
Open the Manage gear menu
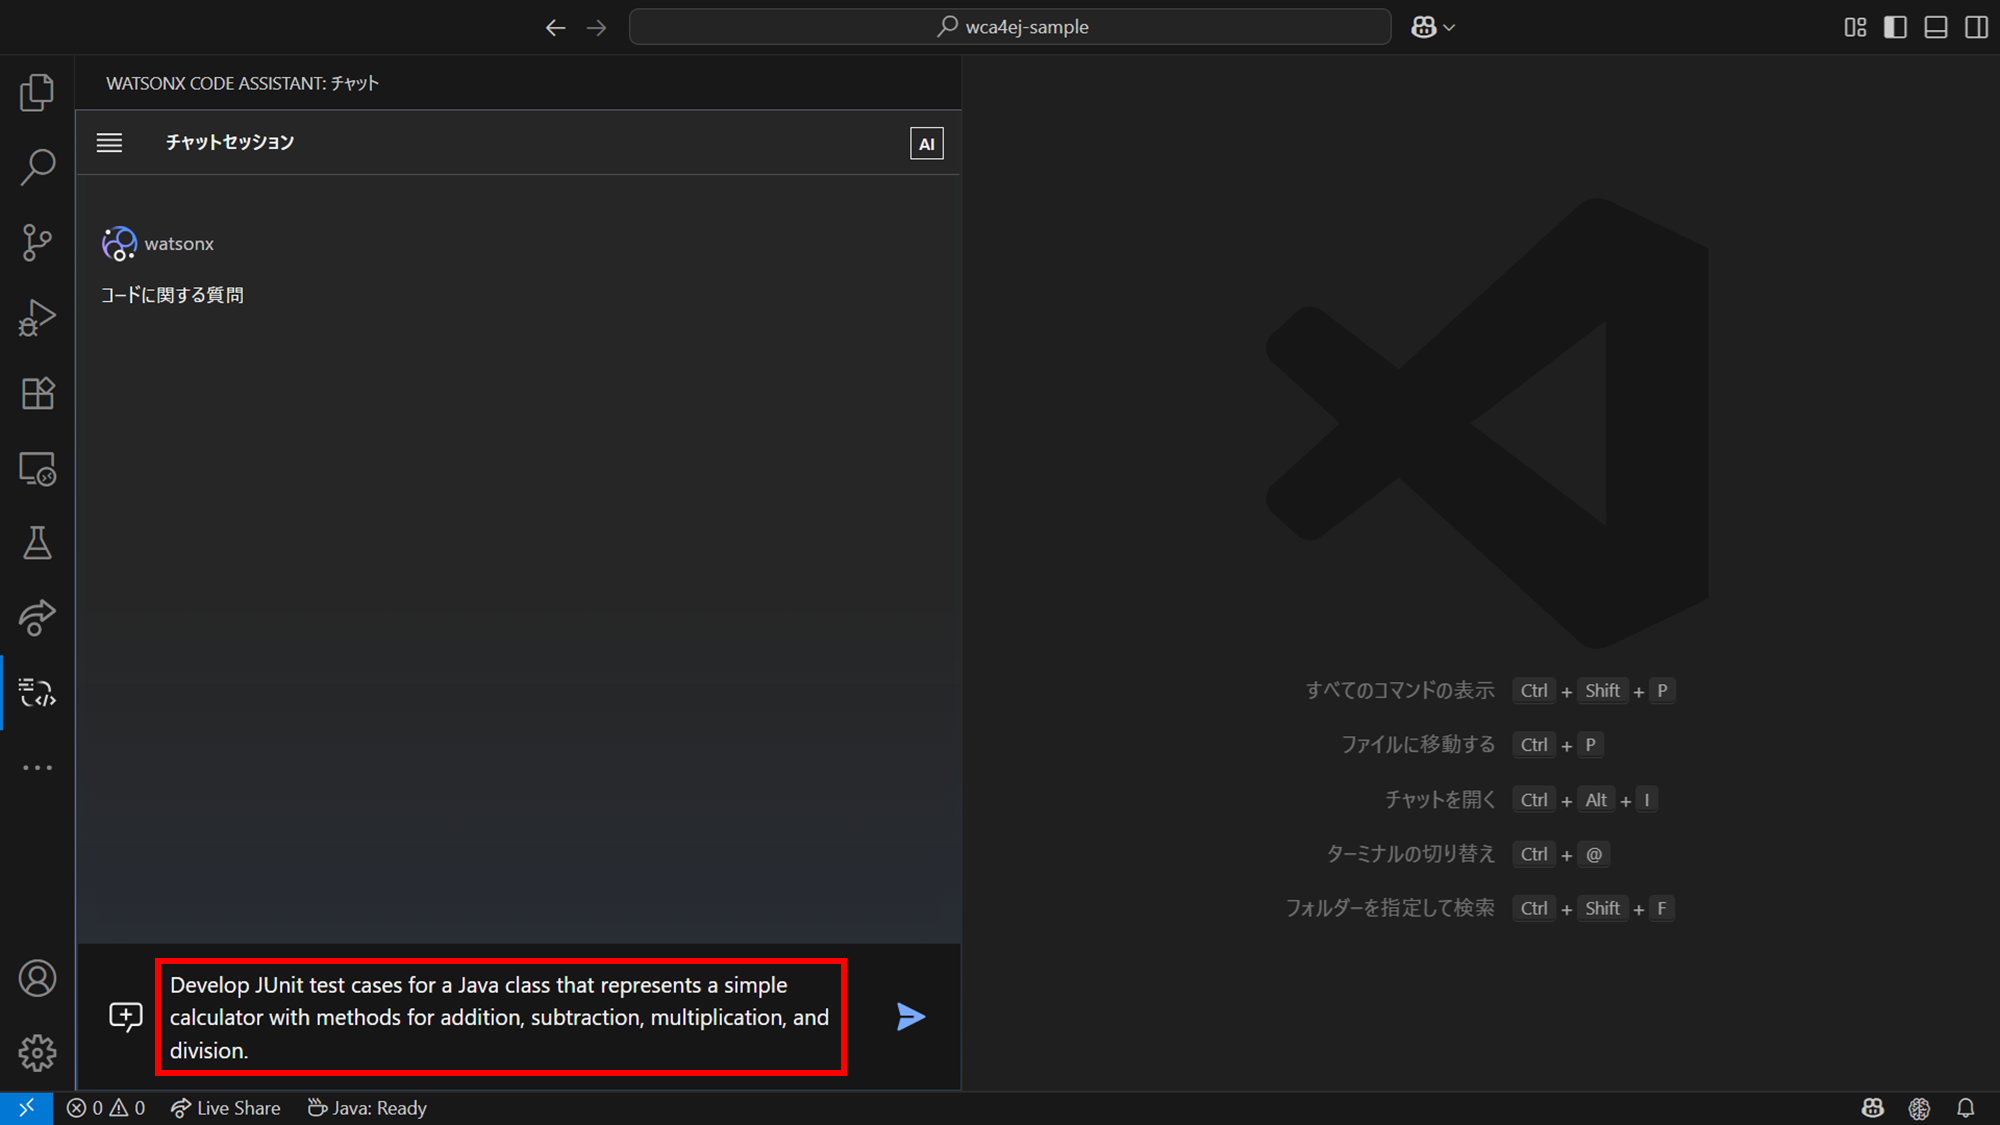37,1052
